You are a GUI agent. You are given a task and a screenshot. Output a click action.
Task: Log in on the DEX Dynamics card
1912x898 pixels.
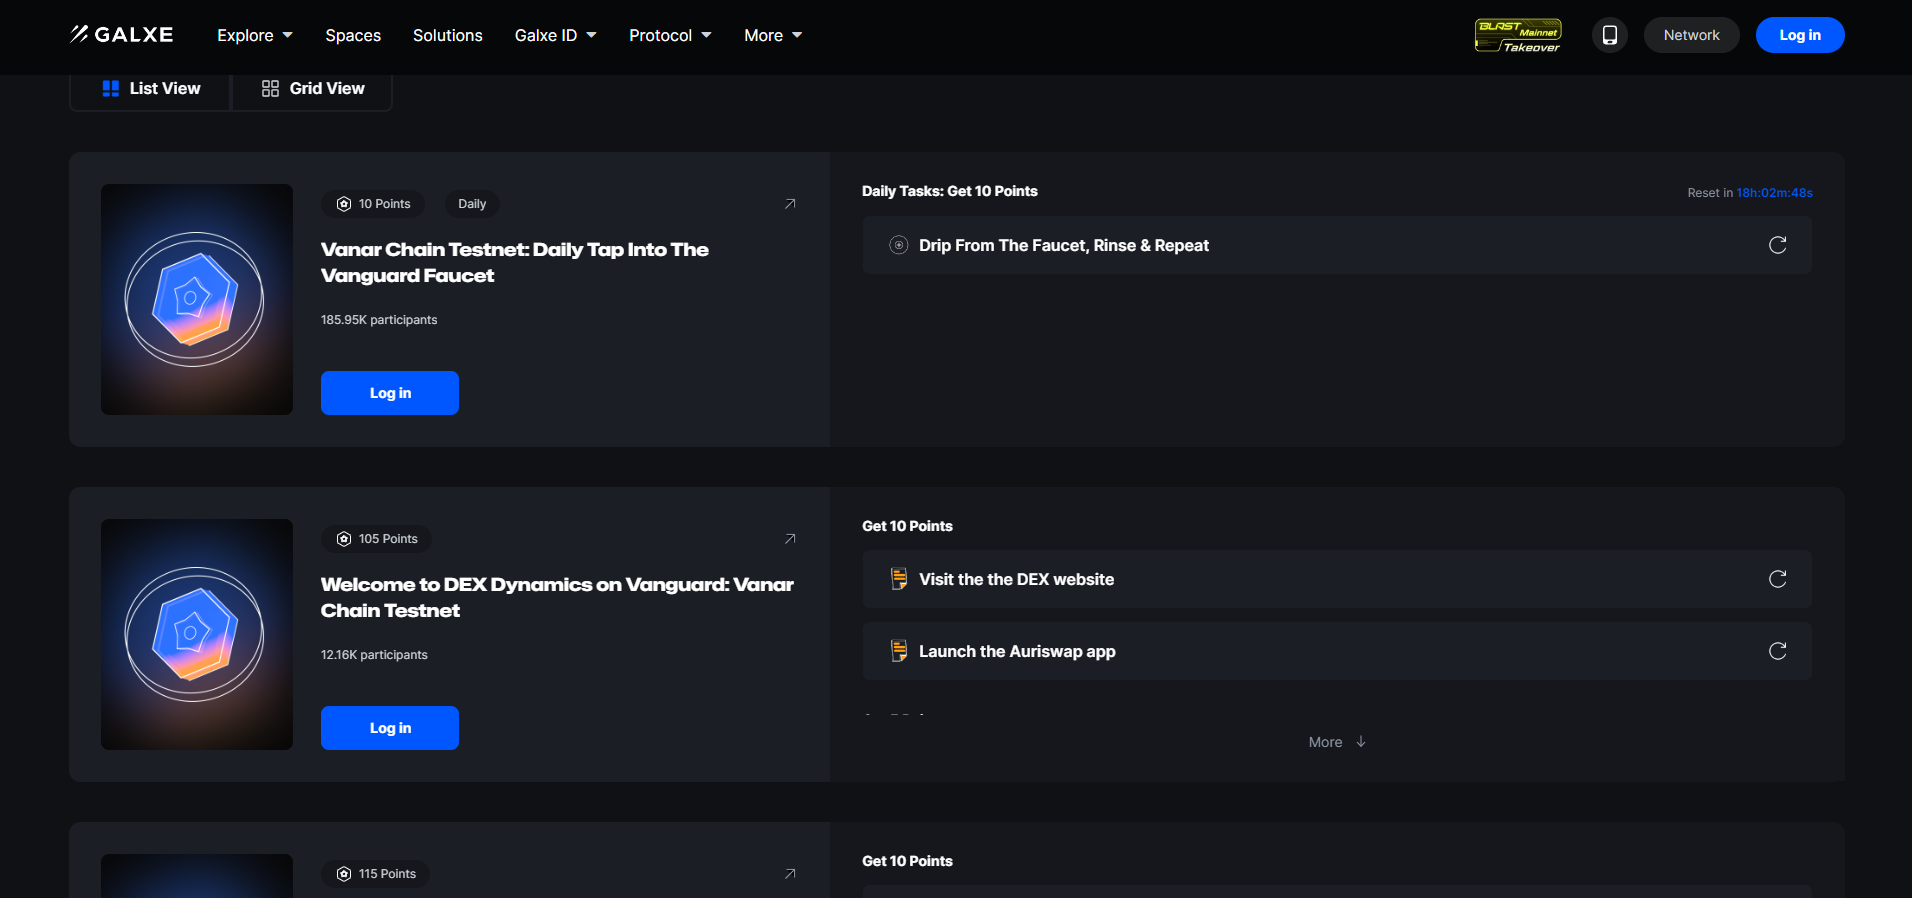click(x=390, y=728)
